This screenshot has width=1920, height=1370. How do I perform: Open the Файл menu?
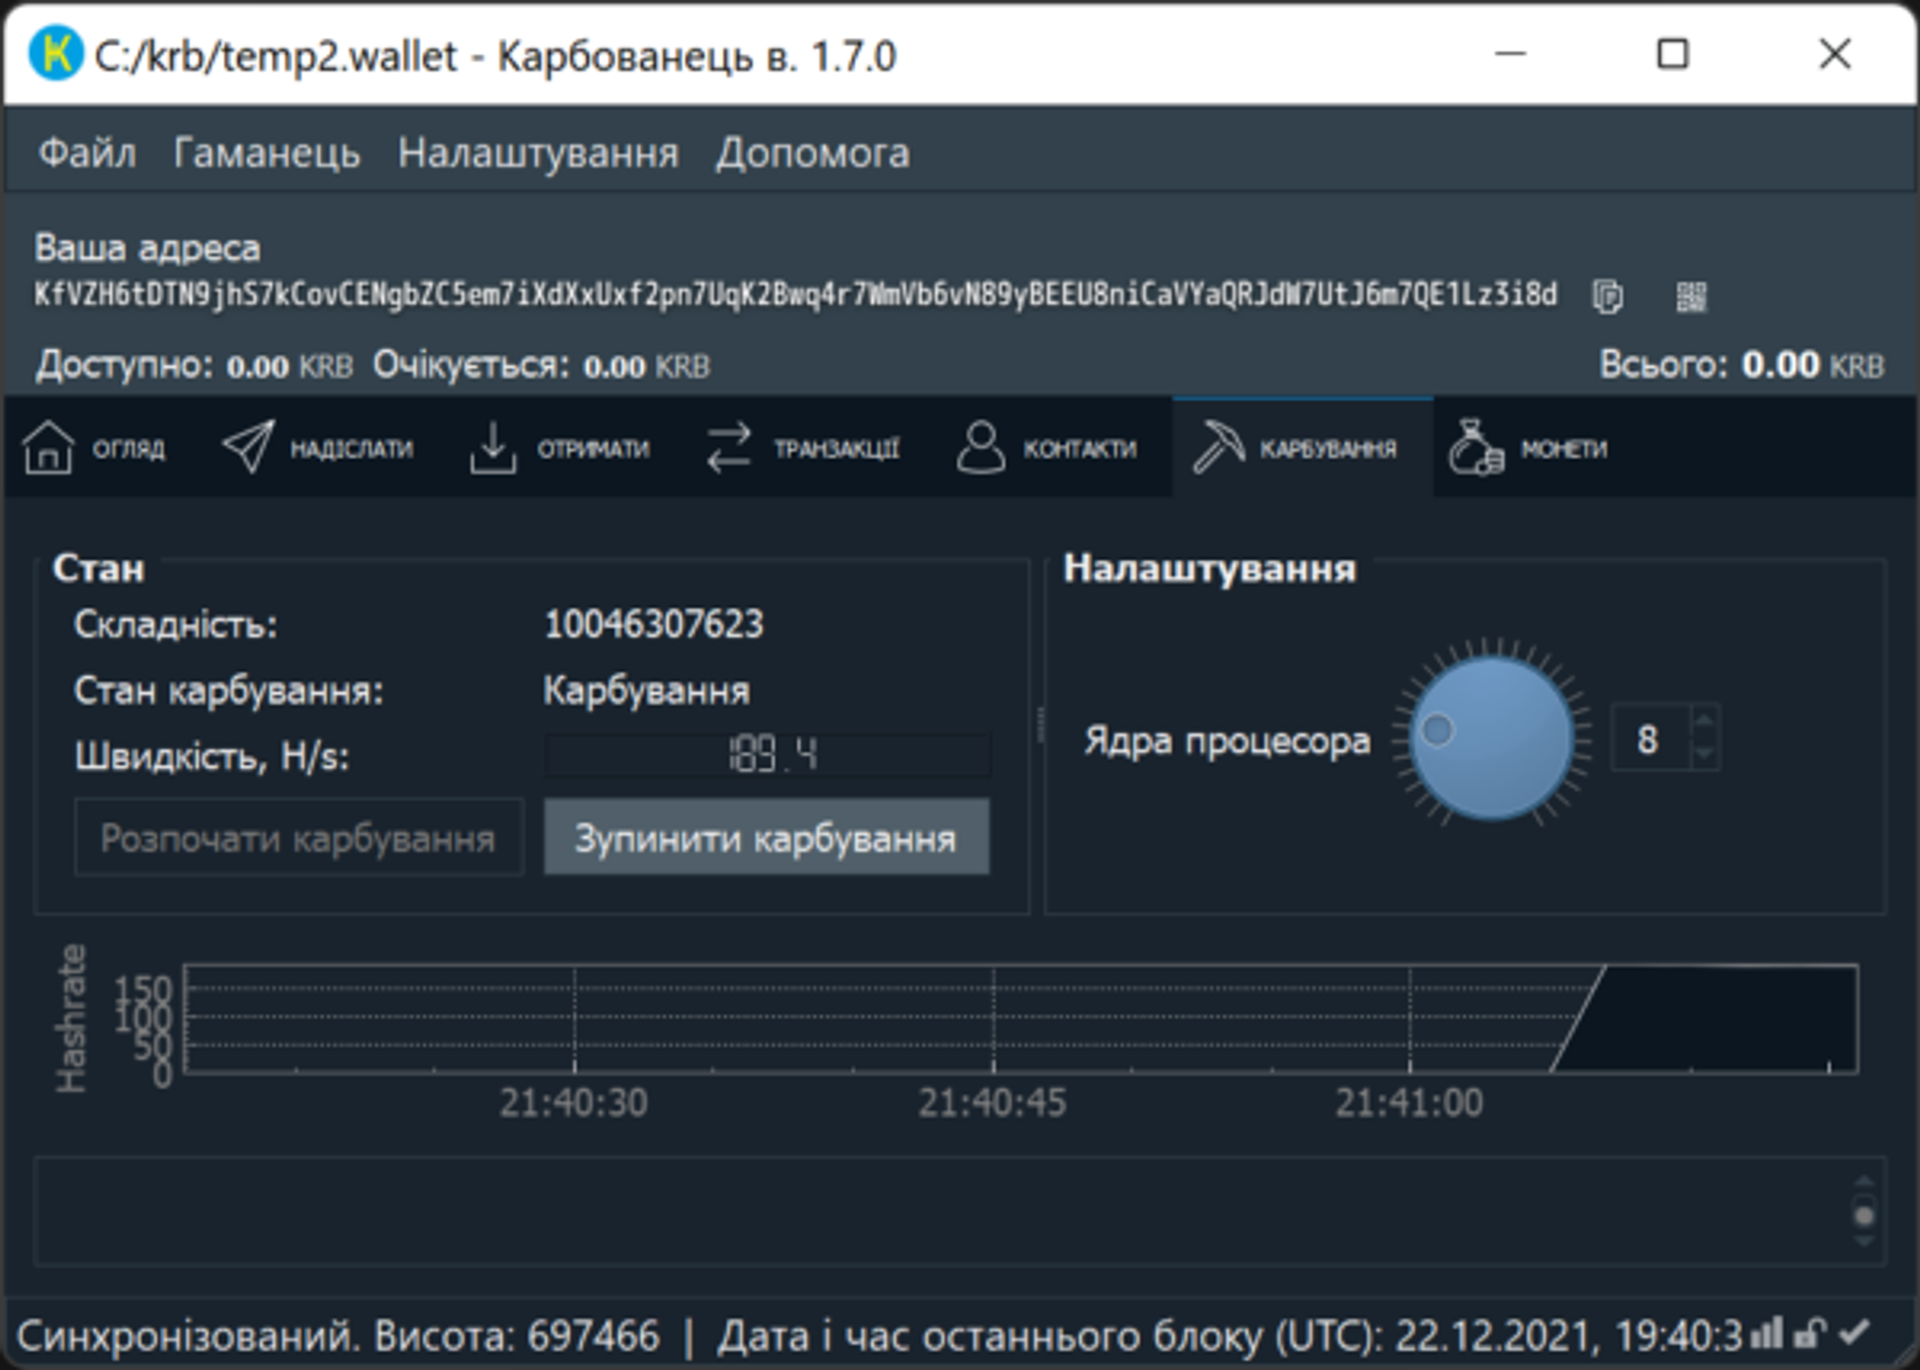coord(87,153)
